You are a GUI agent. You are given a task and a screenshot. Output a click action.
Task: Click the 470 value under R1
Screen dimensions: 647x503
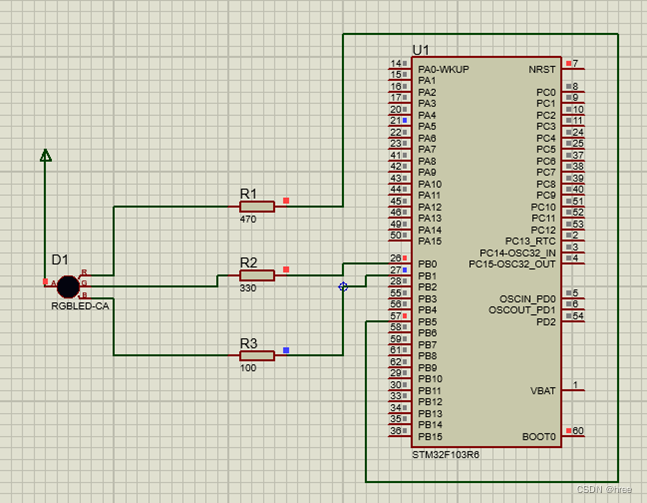pyautogui.click(x=248, y=219)
